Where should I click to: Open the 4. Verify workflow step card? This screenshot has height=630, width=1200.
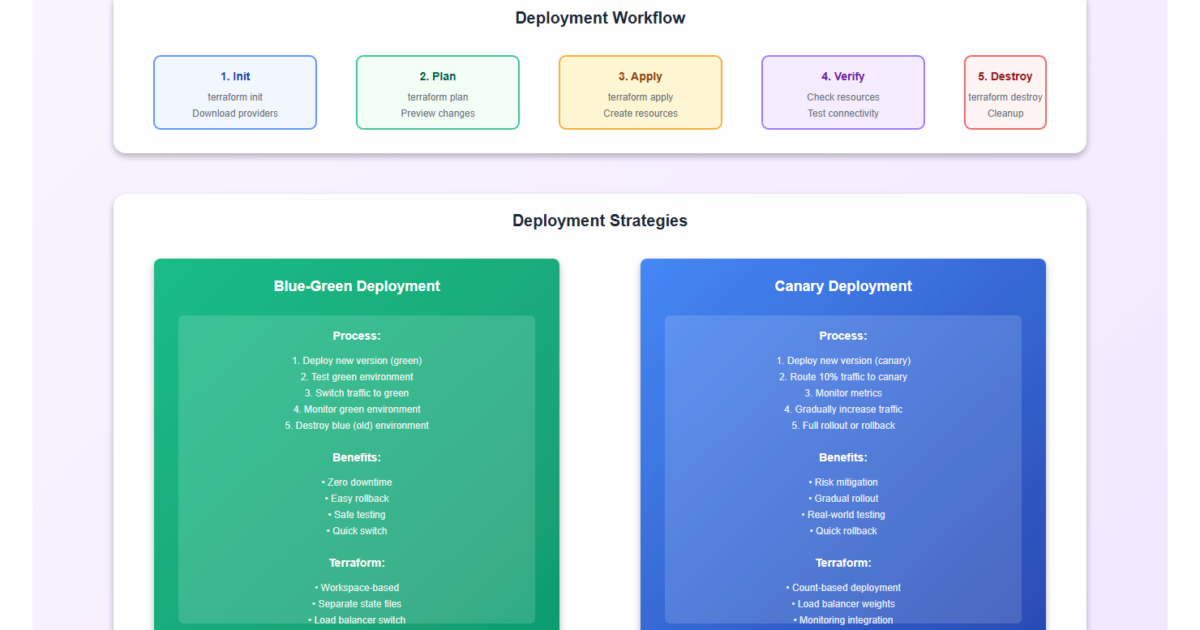[x=843, y=93]
